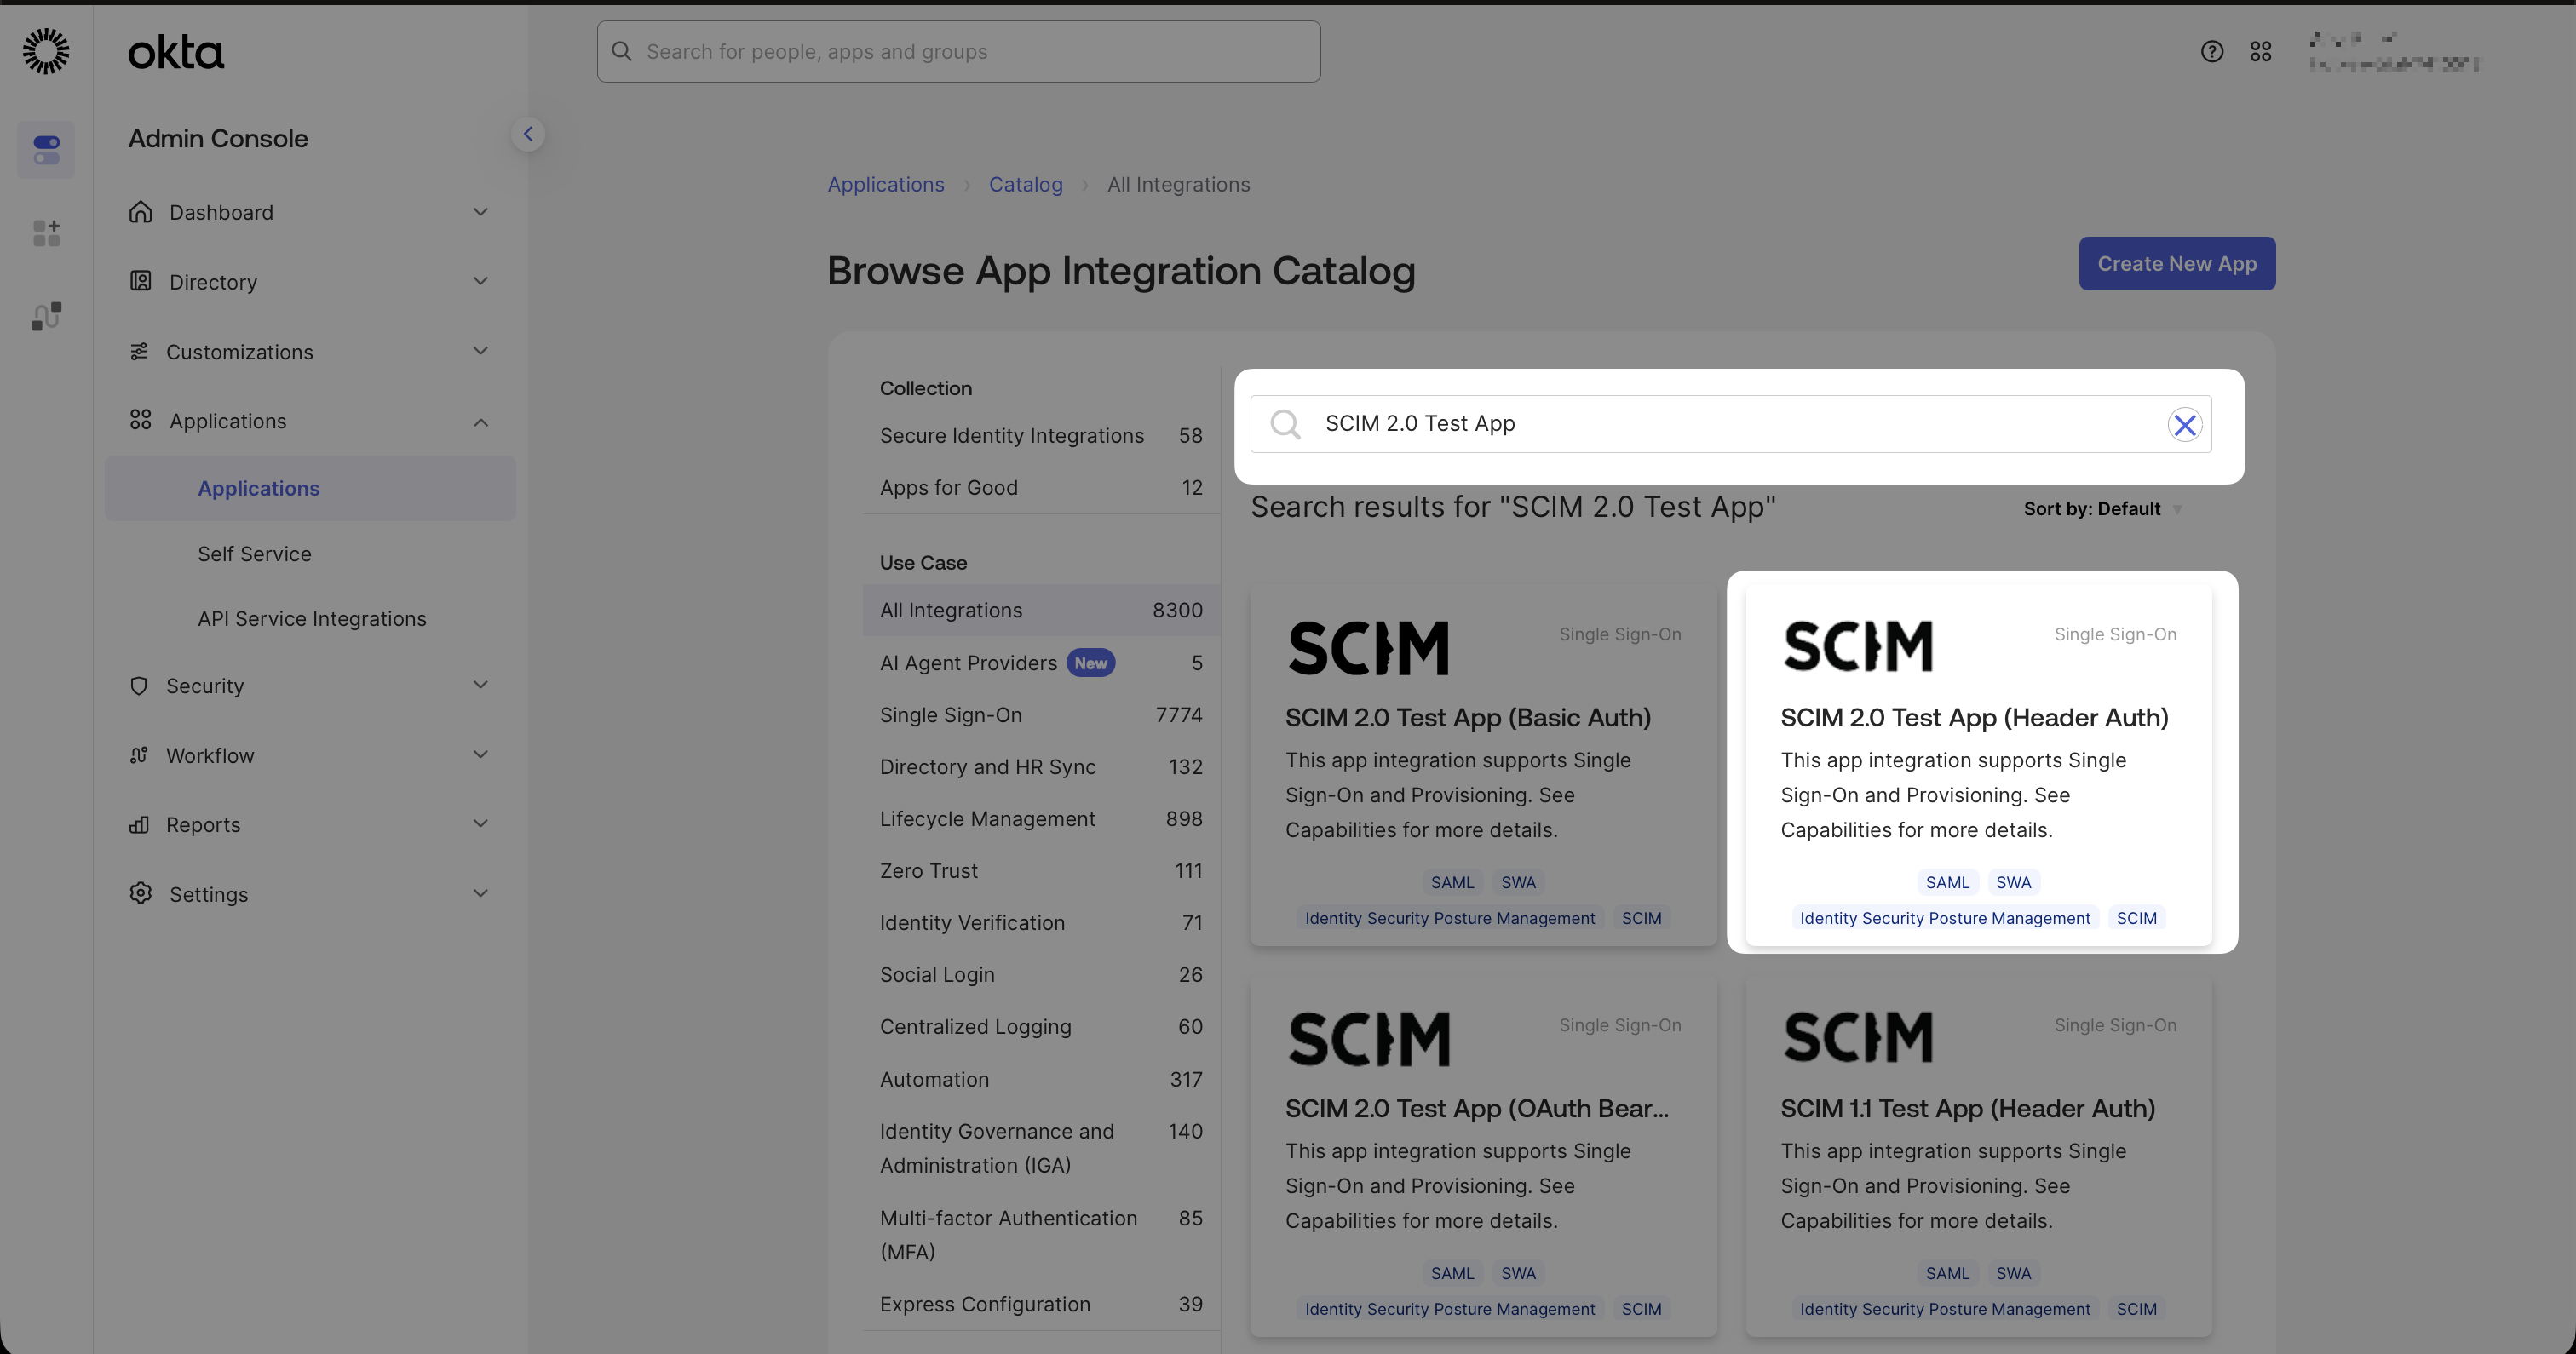Click SAML tag on Header Auth 2.0 card

click(x=1947, y=882)
